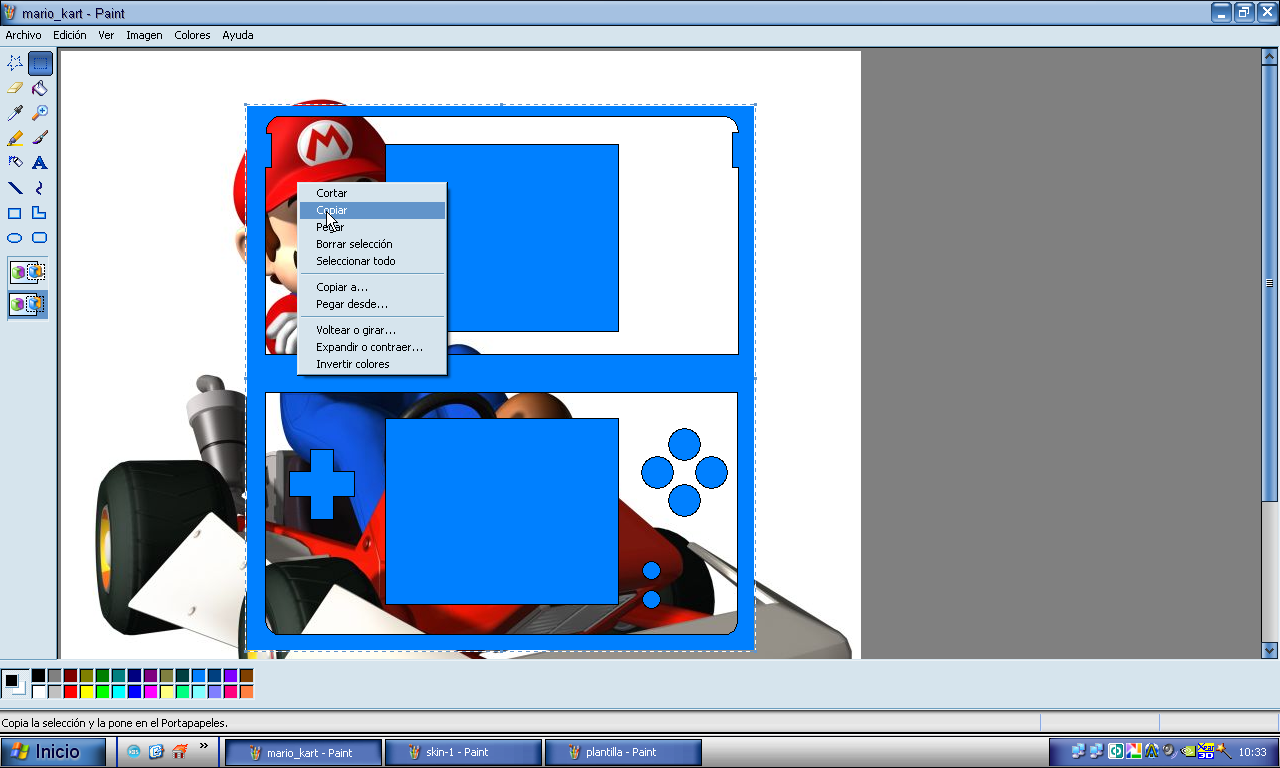Viewport: 1280px width, 768px height.
Task: Pick the bright red palette color
Action: (71, 692)
